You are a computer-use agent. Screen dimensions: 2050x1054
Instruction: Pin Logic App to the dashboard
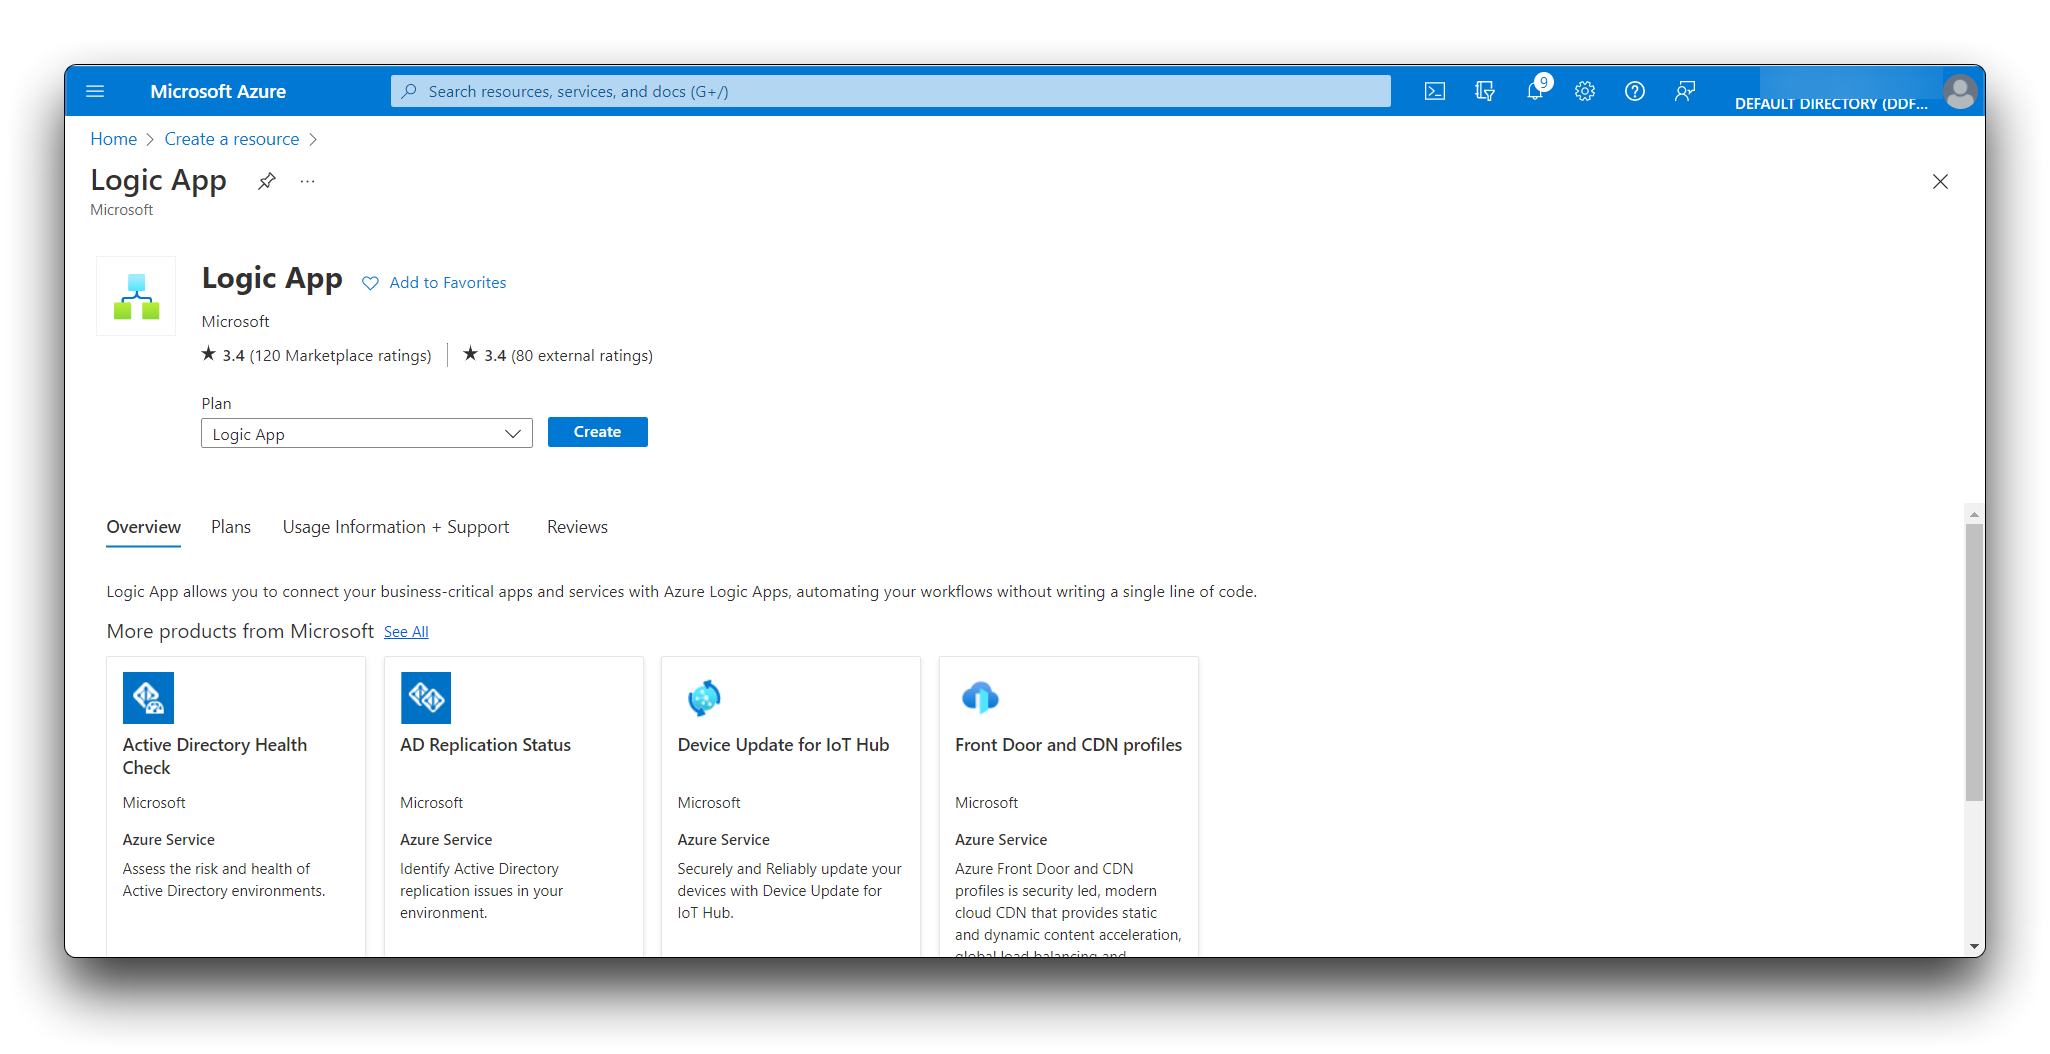[x=266, y=181]
